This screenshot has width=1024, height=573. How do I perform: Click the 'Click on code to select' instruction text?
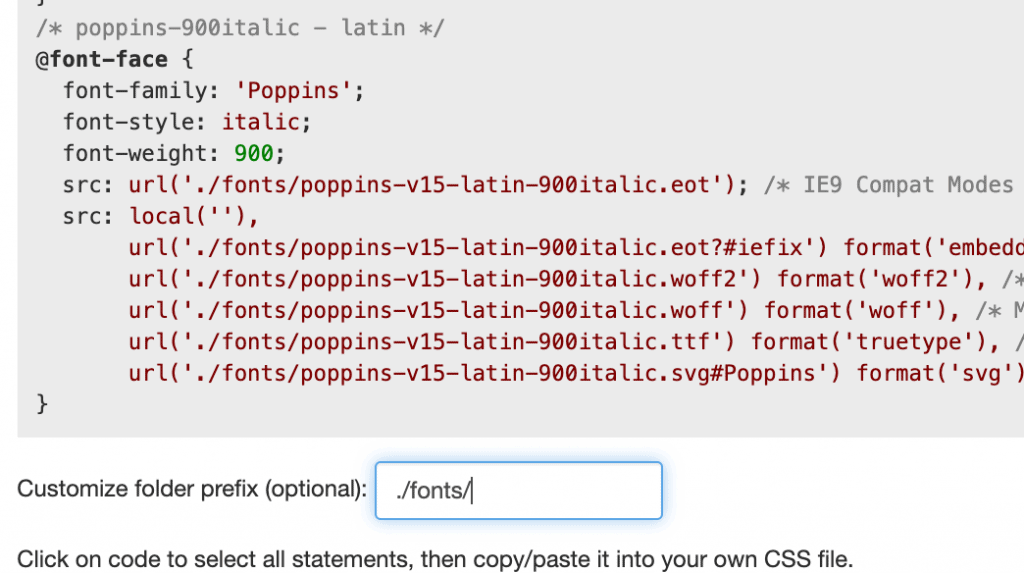pyautogui.click(x=435, y=560)
